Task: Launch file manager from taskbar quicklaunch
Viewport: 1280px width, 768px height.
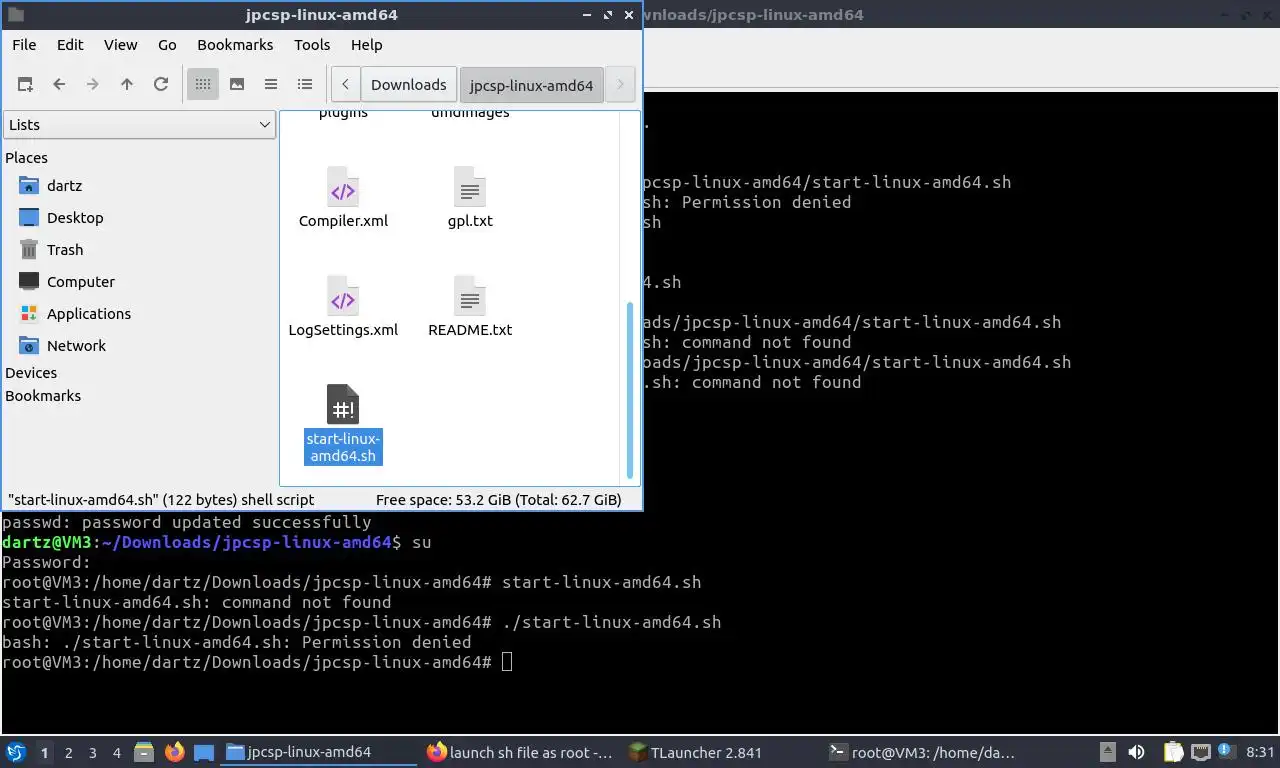Action: click(144, 752)
